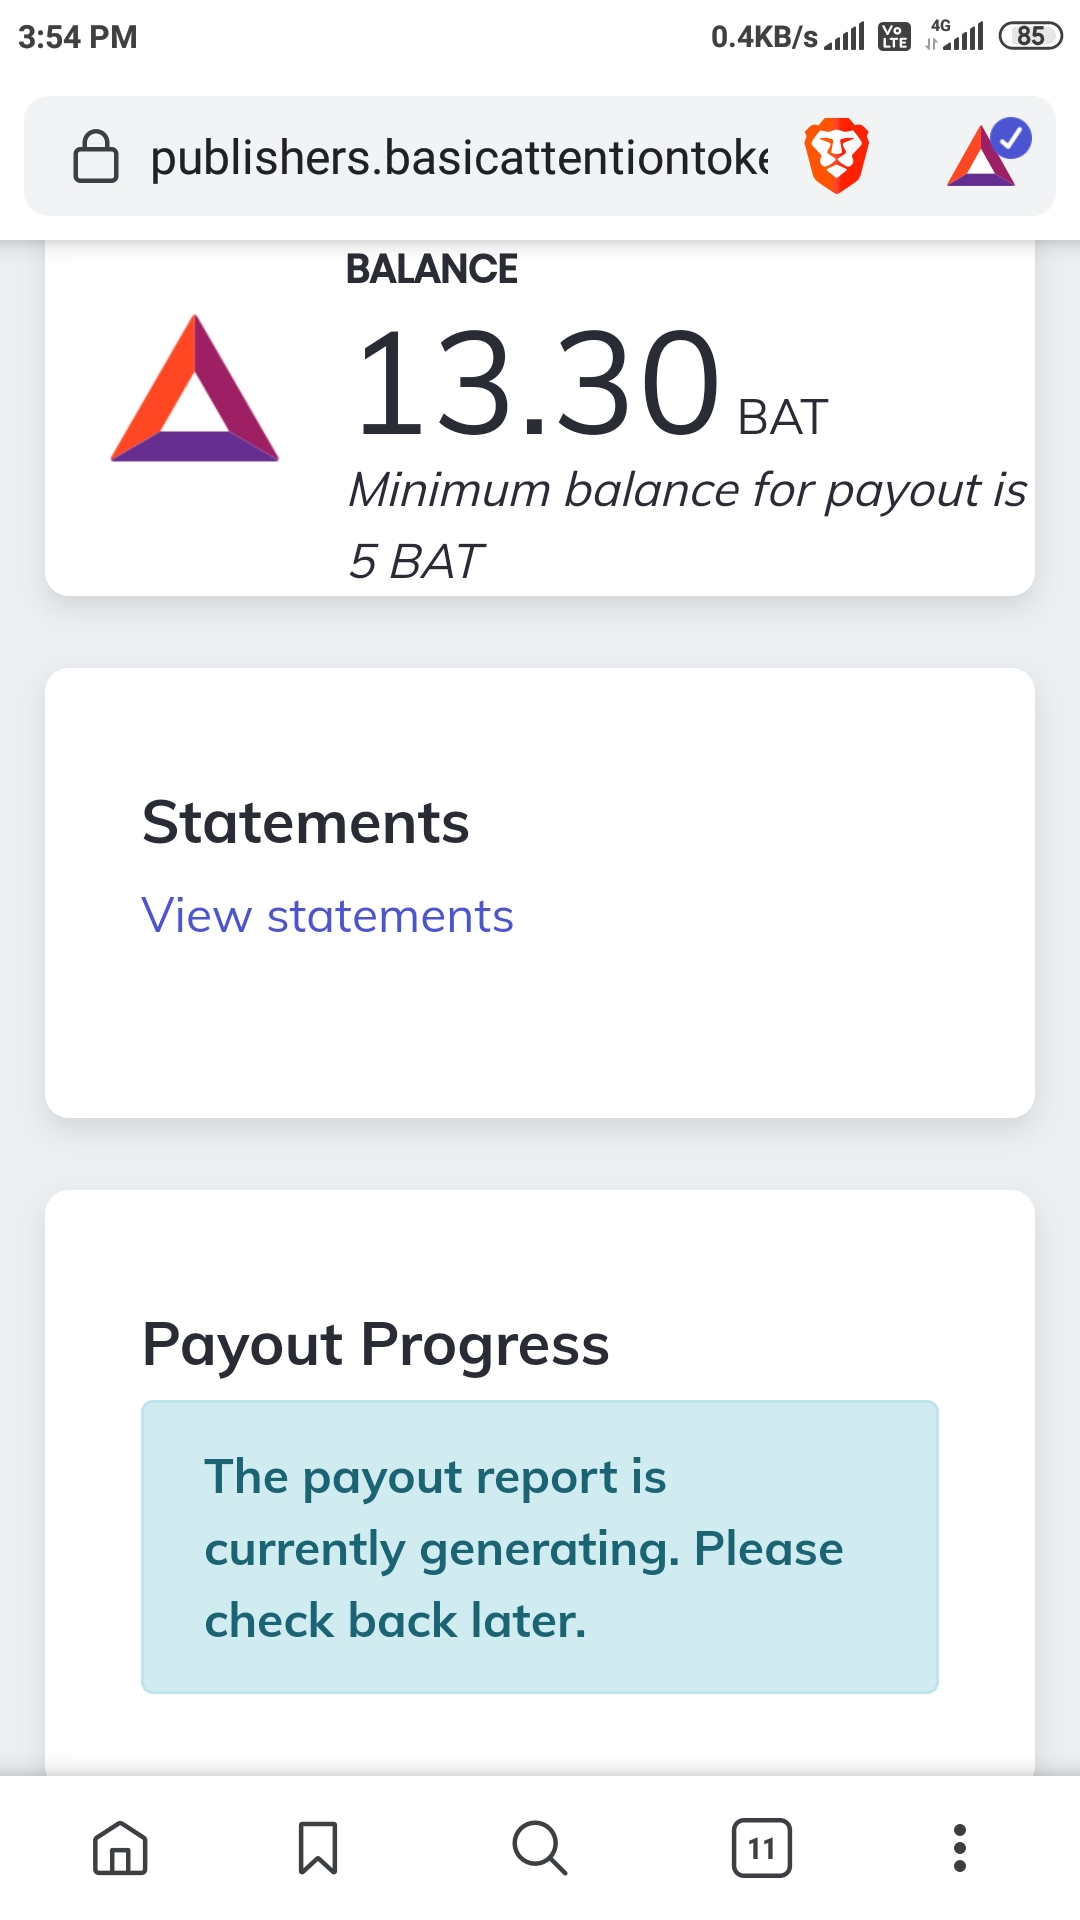Bookmark this page
Screen dimensions: 1080x1920
click(318, 1846)
